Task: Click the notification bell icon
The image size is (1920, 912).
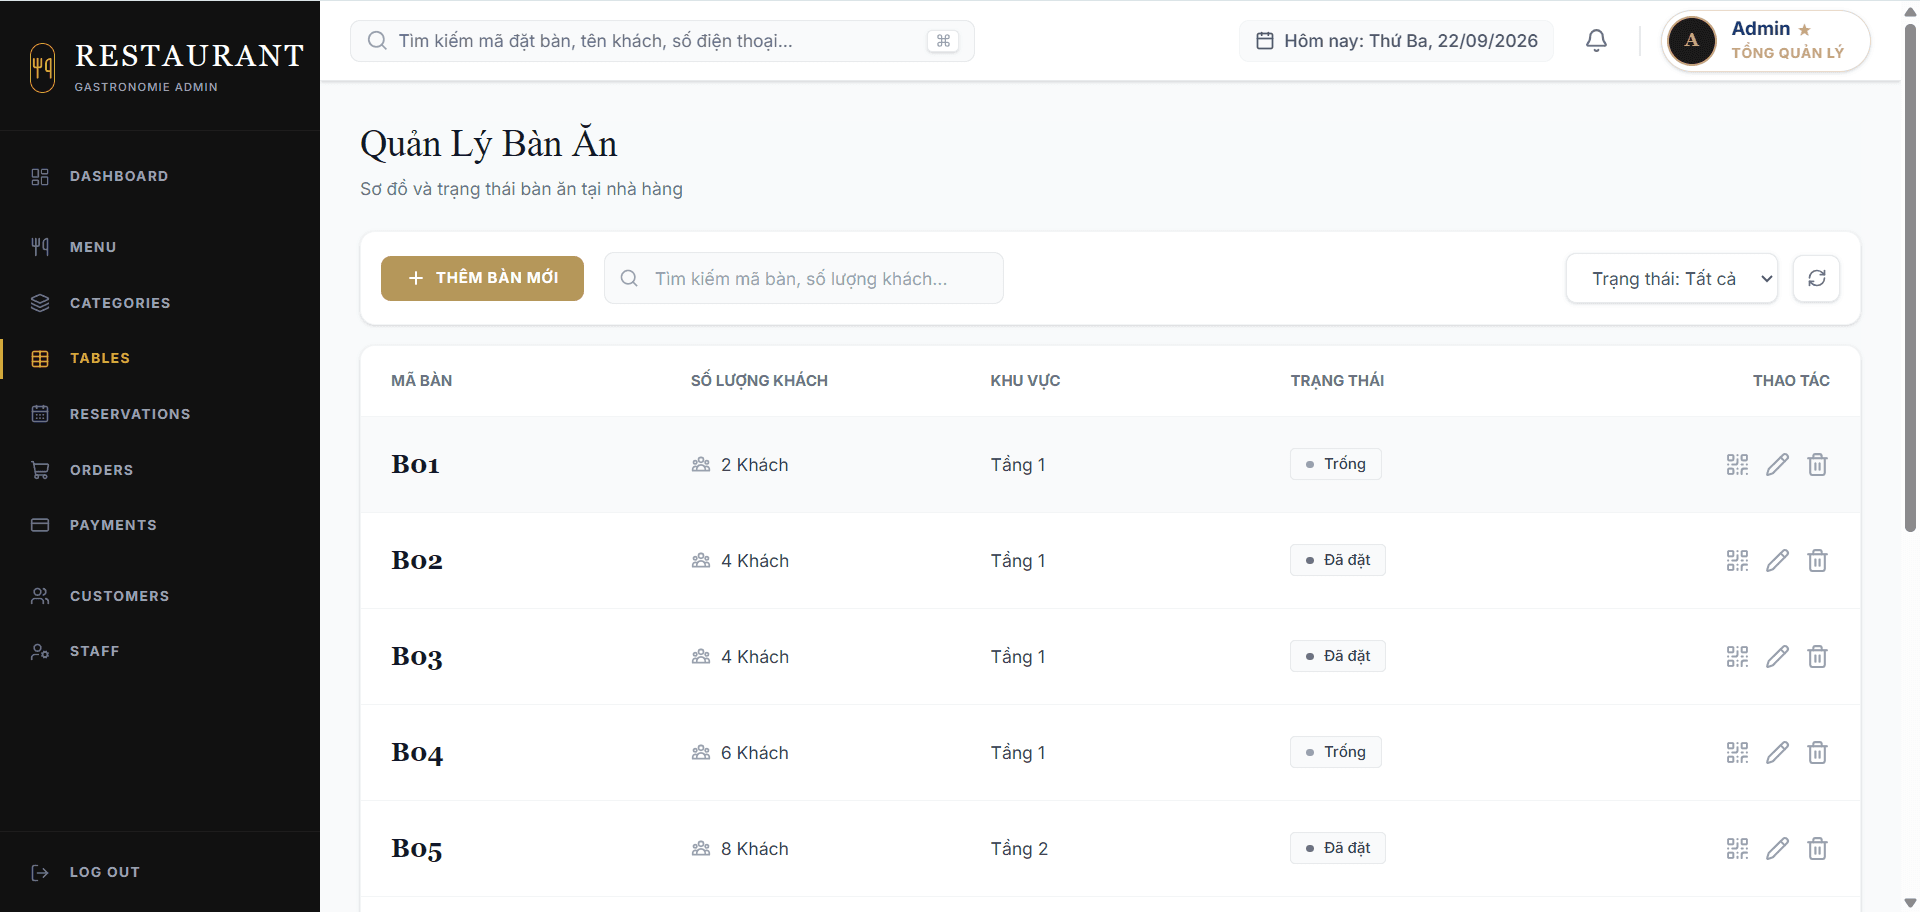Action: (x=1597, y=41)
